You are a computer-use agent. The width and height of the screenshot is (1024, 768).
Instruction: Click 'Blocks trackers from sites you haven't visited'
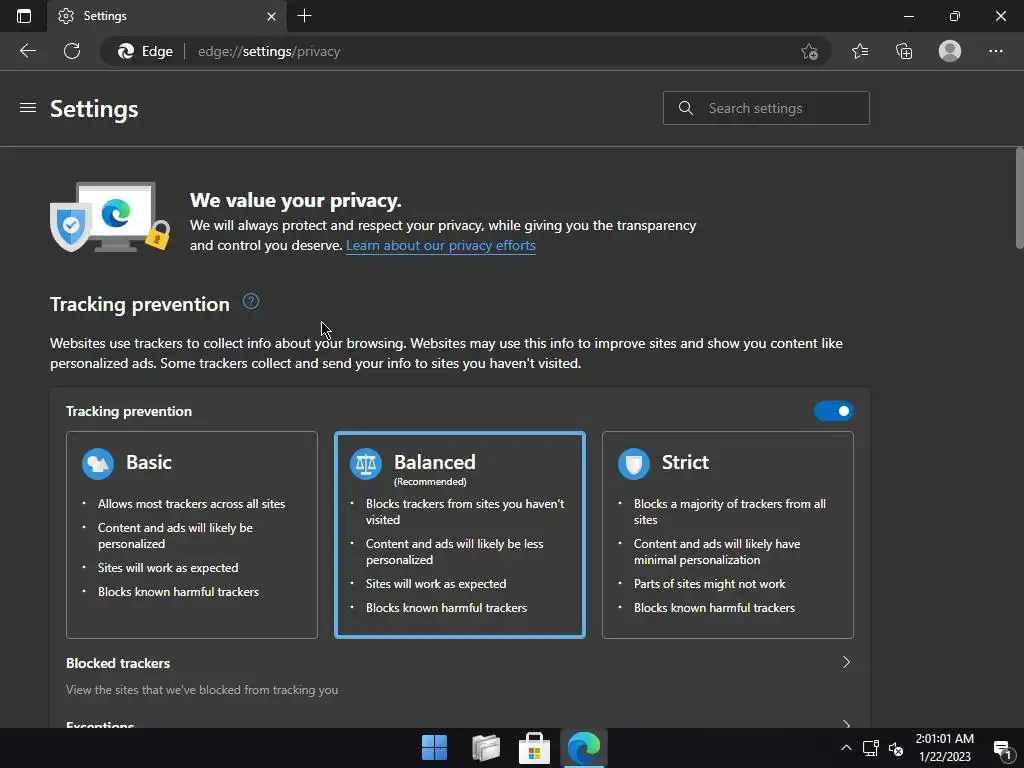465,511
